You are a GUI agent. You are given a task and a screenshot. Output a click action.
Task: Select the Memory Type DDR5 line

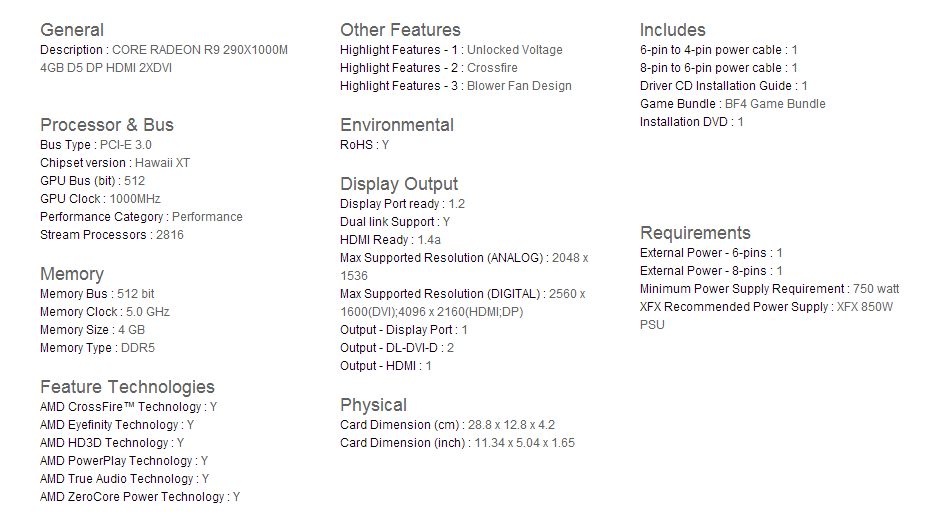click(x=97, y=348)
